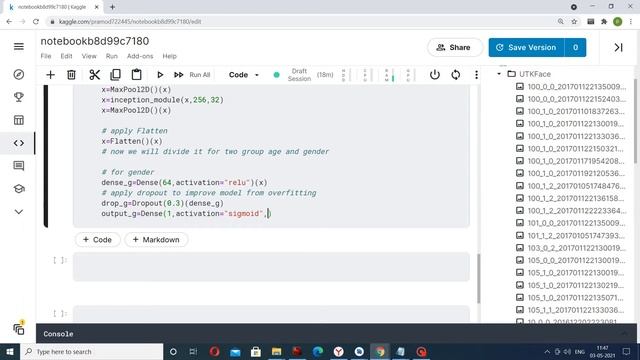
Task: Collapse the right sidebar panel
Action: pos(618,47)
